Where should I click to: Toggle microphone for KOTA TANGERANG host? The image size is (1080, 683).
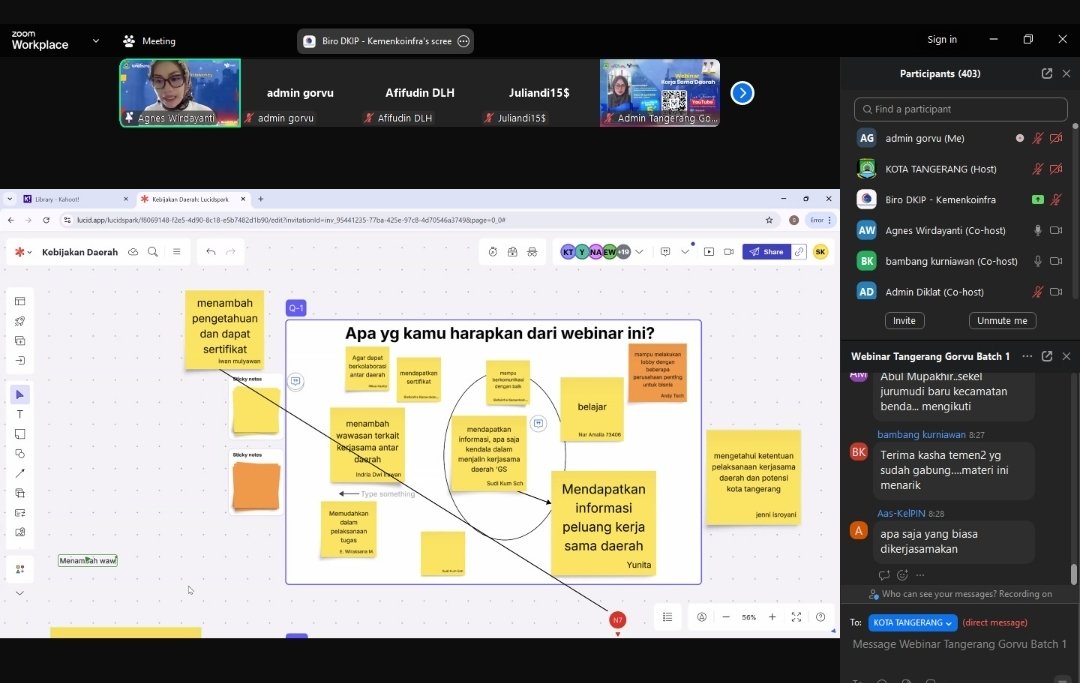[1037, 169]
